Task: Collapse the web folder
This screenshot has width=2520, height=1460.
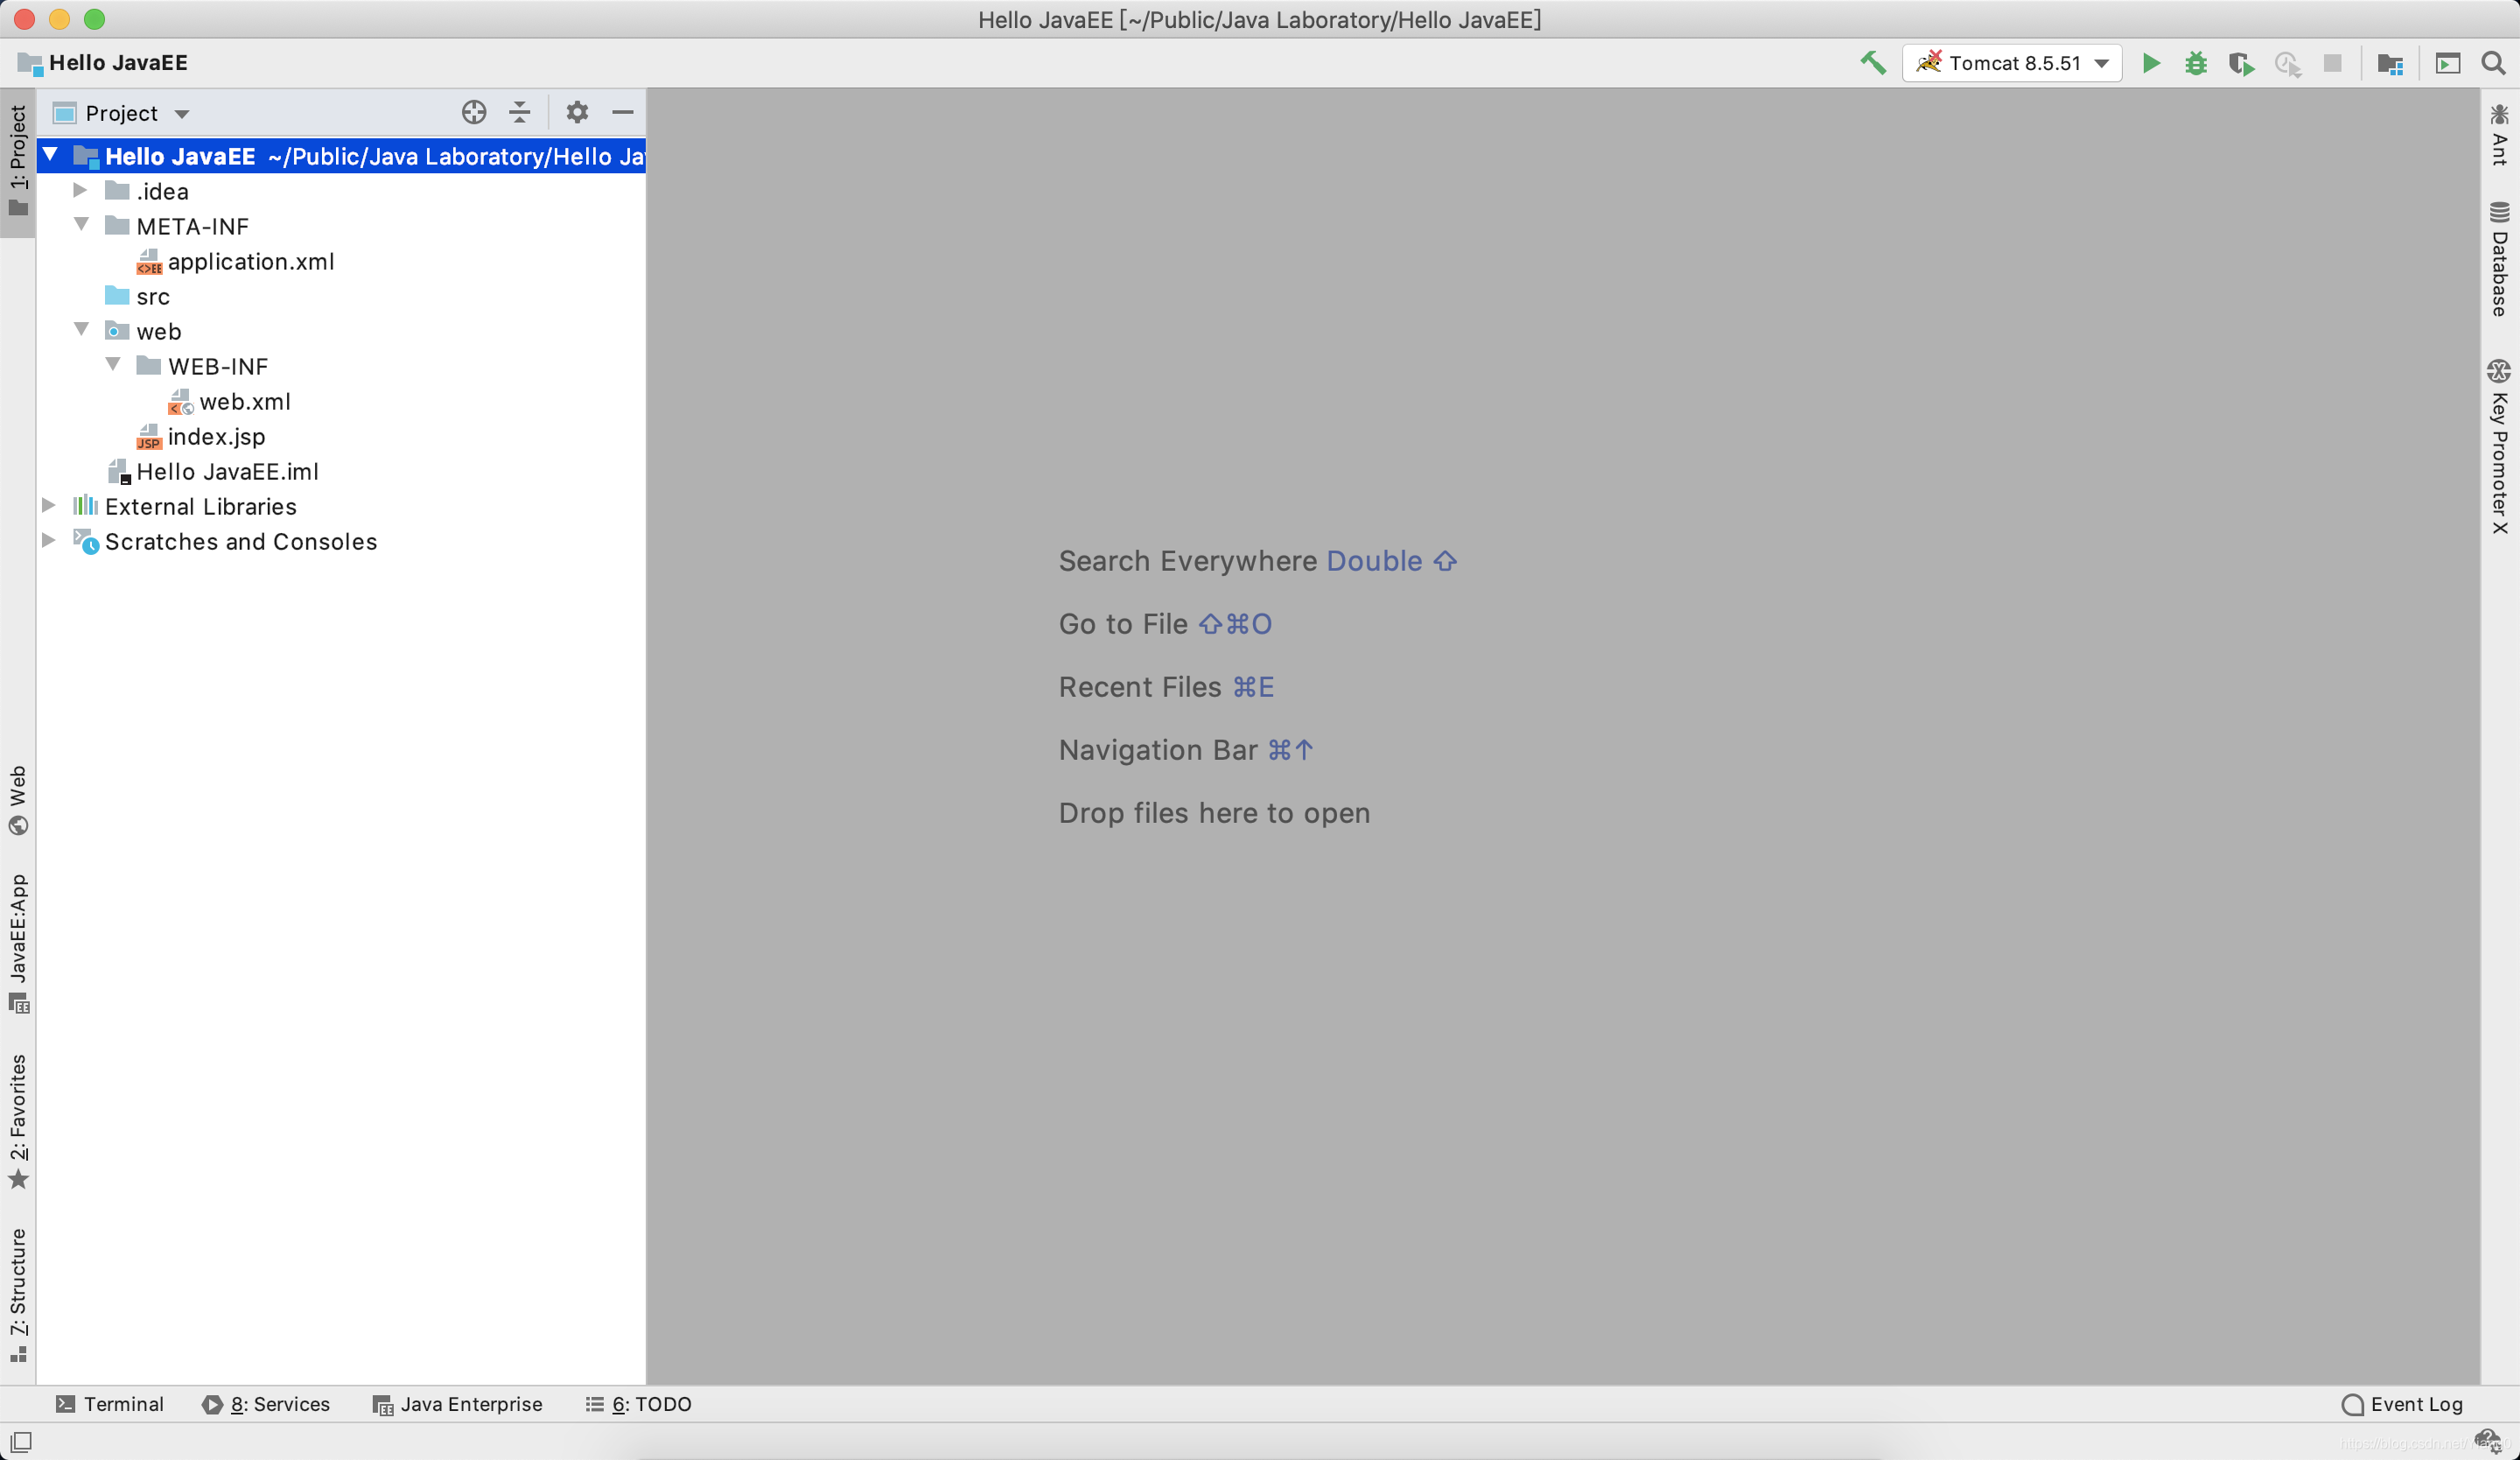Action: [x=82, y=330]
